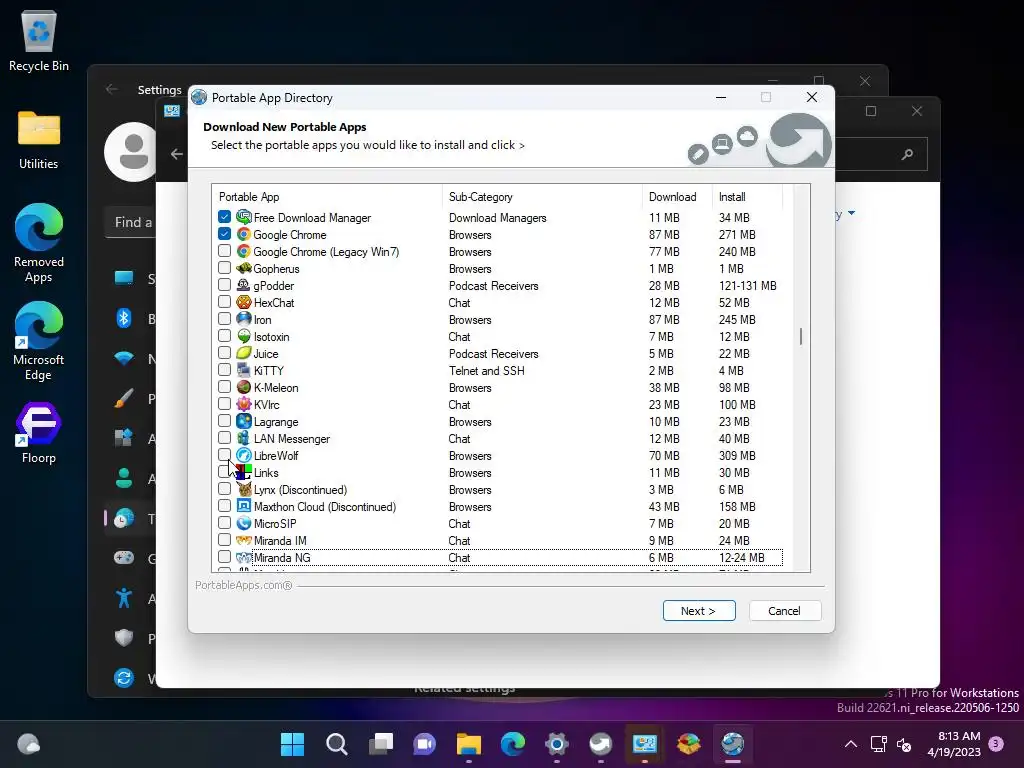Viewport: 1024px width, 768px height.
Task: Click the KVIrc app icon
Action: pos(244,404)
